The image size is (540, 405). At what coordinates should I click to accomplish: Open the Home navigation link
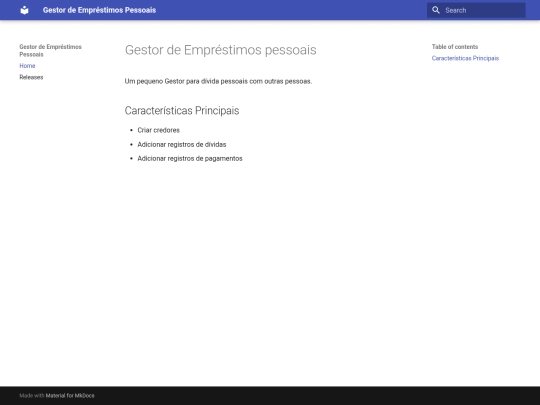[27, 66]
